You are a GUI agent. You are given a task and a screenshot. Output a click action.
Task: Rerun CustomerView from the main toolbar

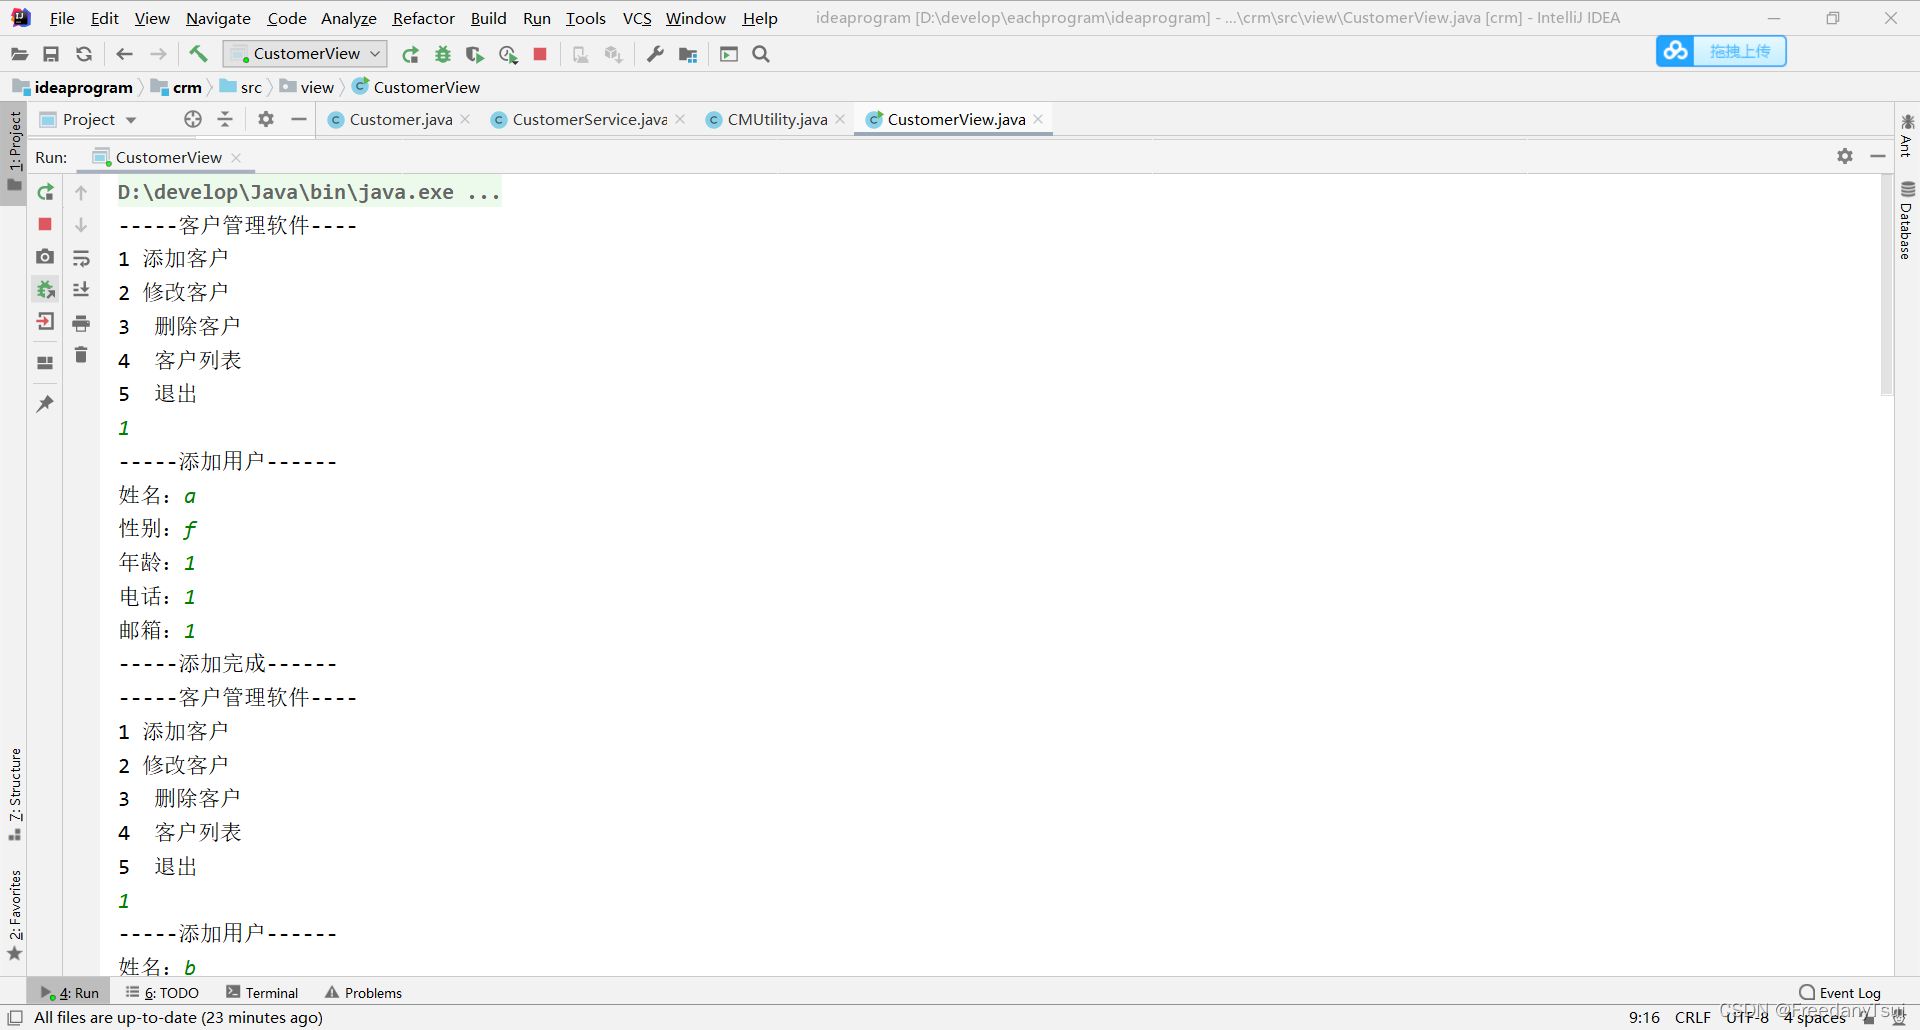[x=410, y=54]
